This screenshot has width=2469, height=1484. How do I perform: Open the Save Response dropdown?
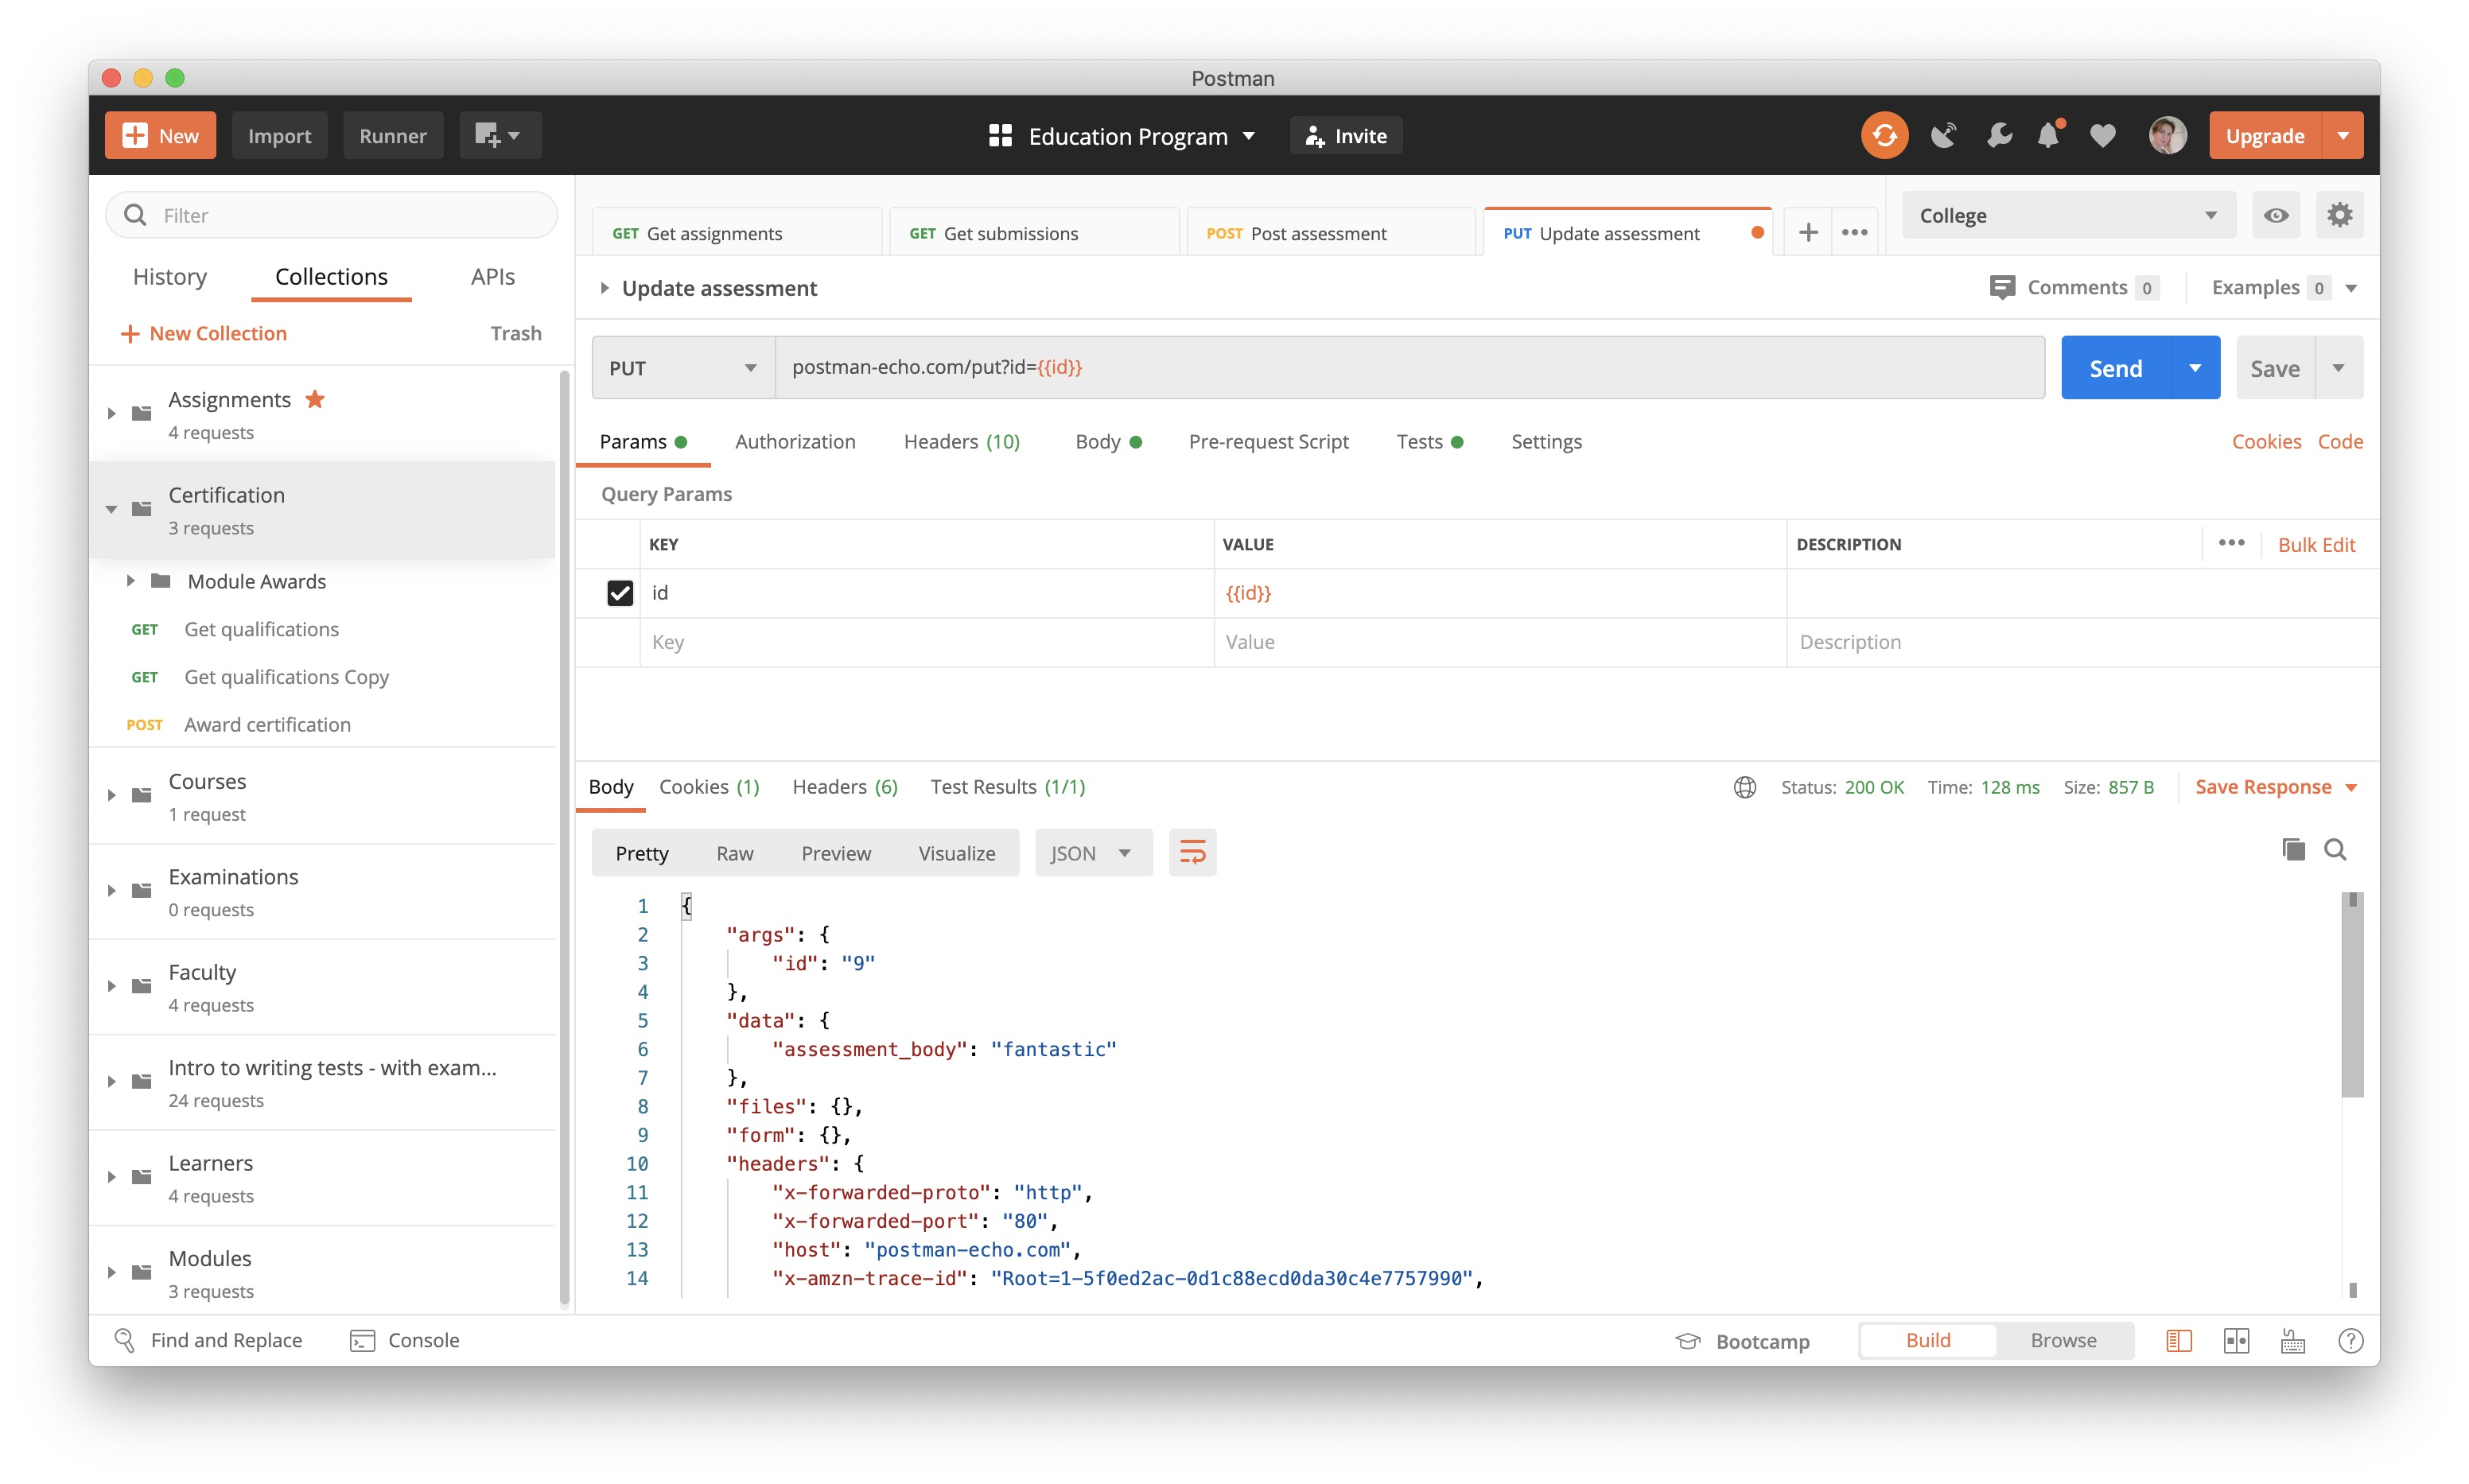click(2277, 787)
